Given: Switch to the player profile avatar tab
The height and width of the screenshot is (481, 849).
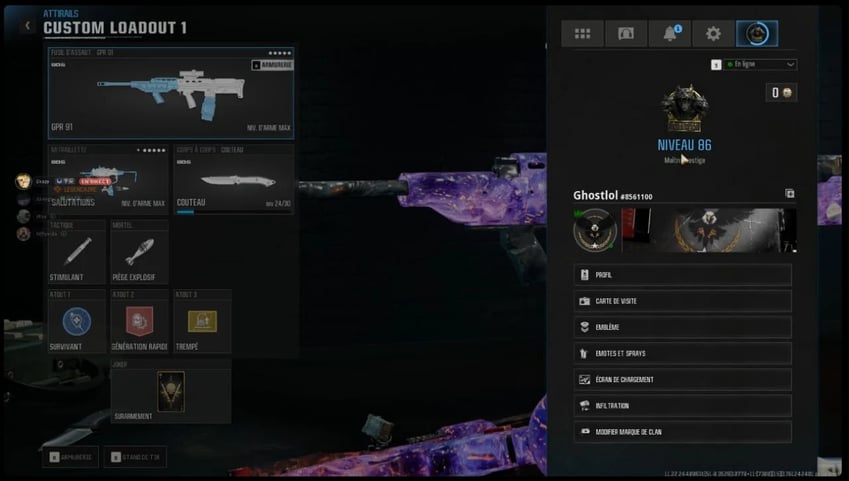Looking at the screenshot, I should point(757,34).
